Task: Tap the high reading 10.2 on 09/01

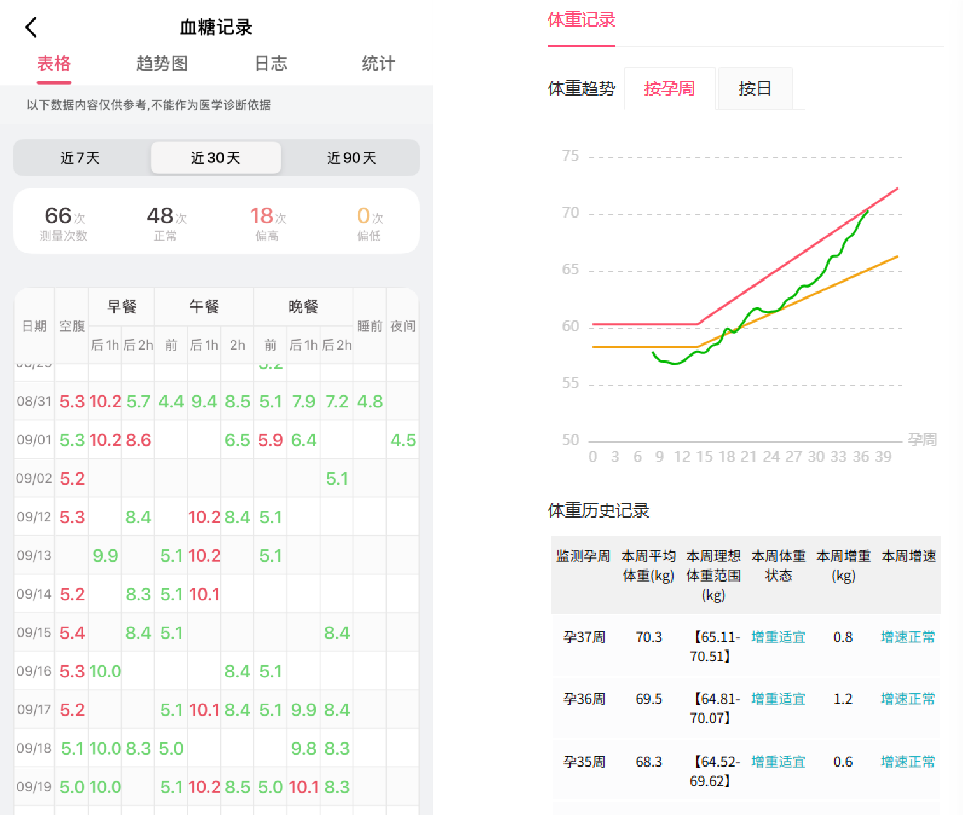Action: (106, 440)
